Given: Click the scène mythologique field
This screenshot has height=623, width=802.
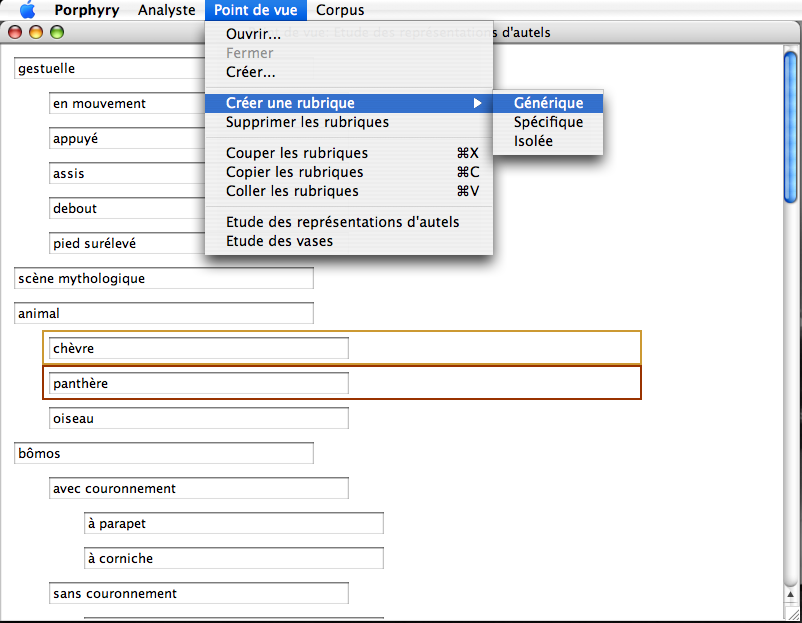Looking at the screenshot, I should [x=164, y=278].
